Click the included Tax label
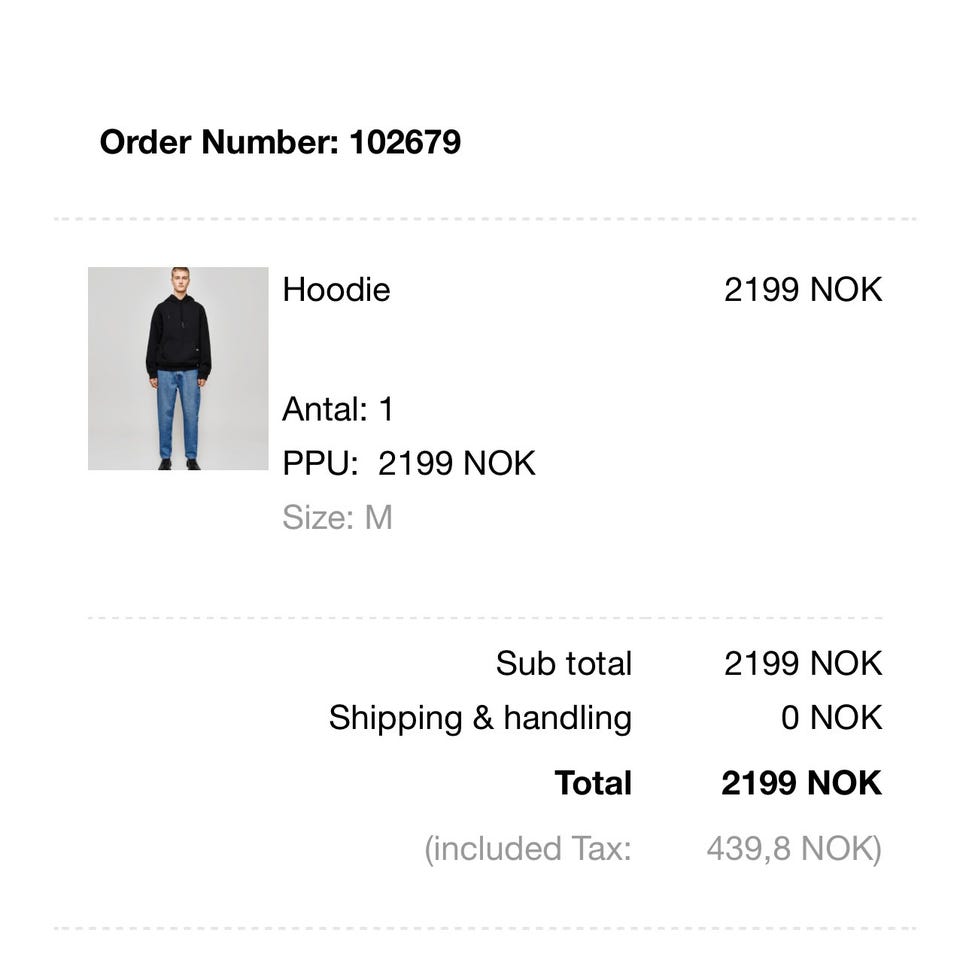Image resolution: width=960 pixels, height=966 pixels. click(x=528, y=849)
